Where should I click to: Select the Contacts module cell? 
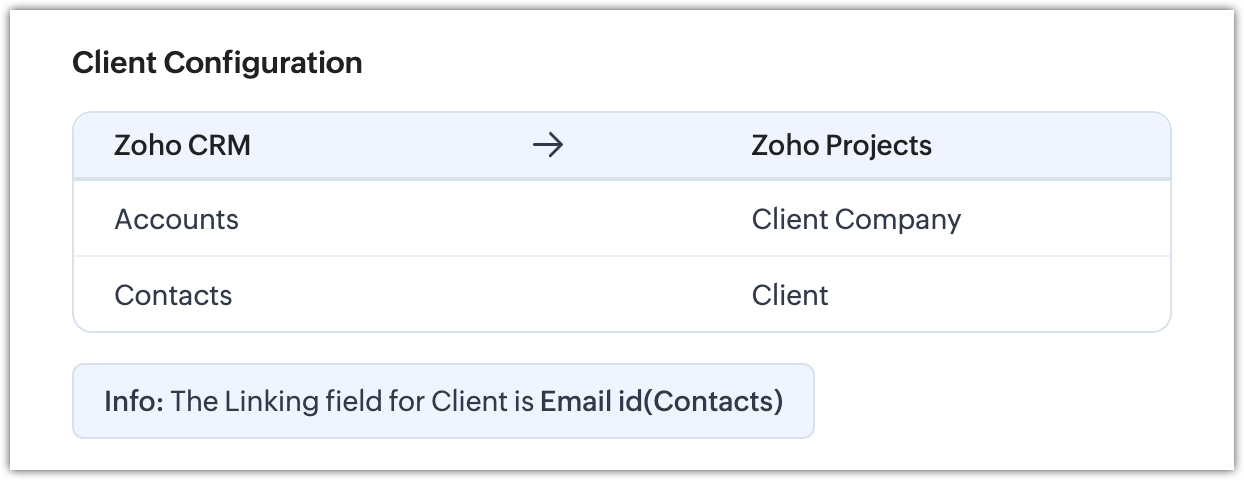pos(173,295)
